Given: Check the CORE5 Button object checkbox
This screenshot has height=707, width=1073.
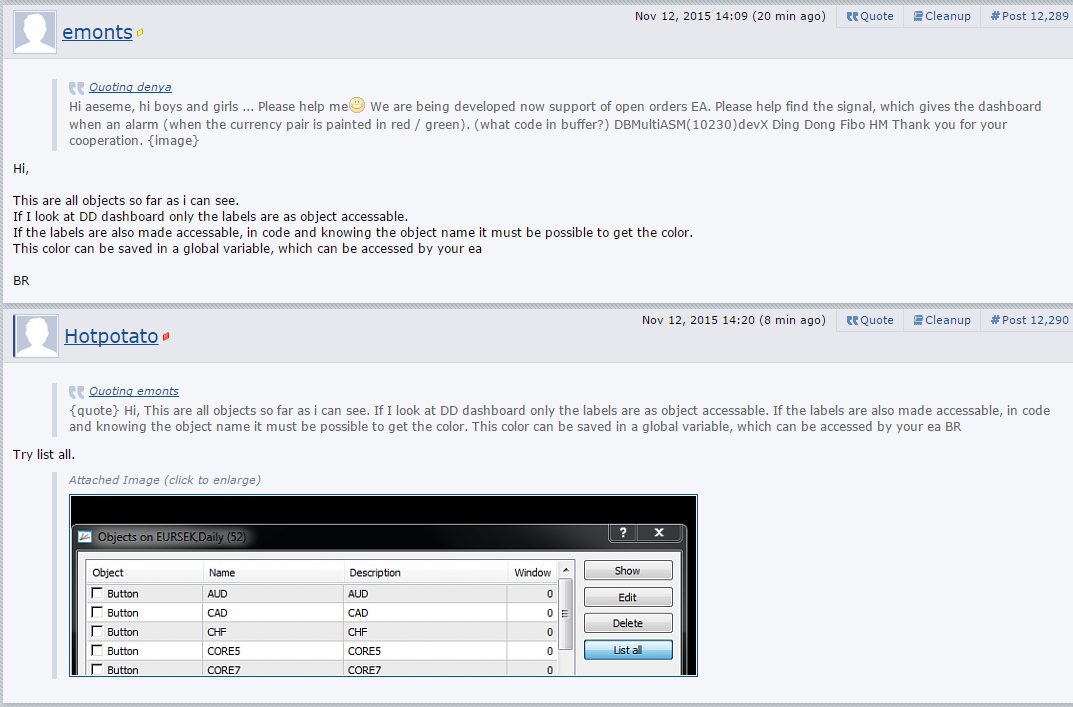Looking at the screenshot, I should coord(96,650).
